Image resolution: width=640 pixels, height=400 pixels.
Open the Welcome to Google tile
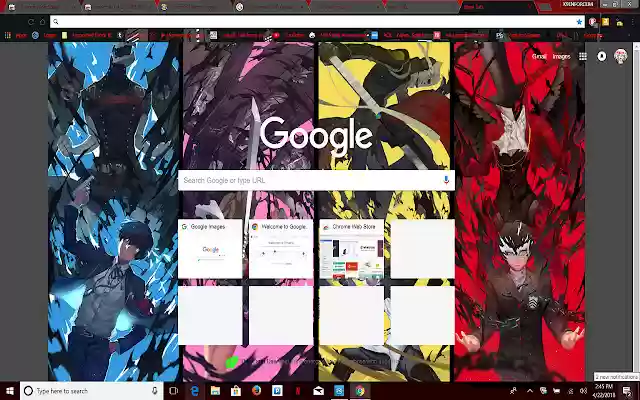click(x=281, y=249)
